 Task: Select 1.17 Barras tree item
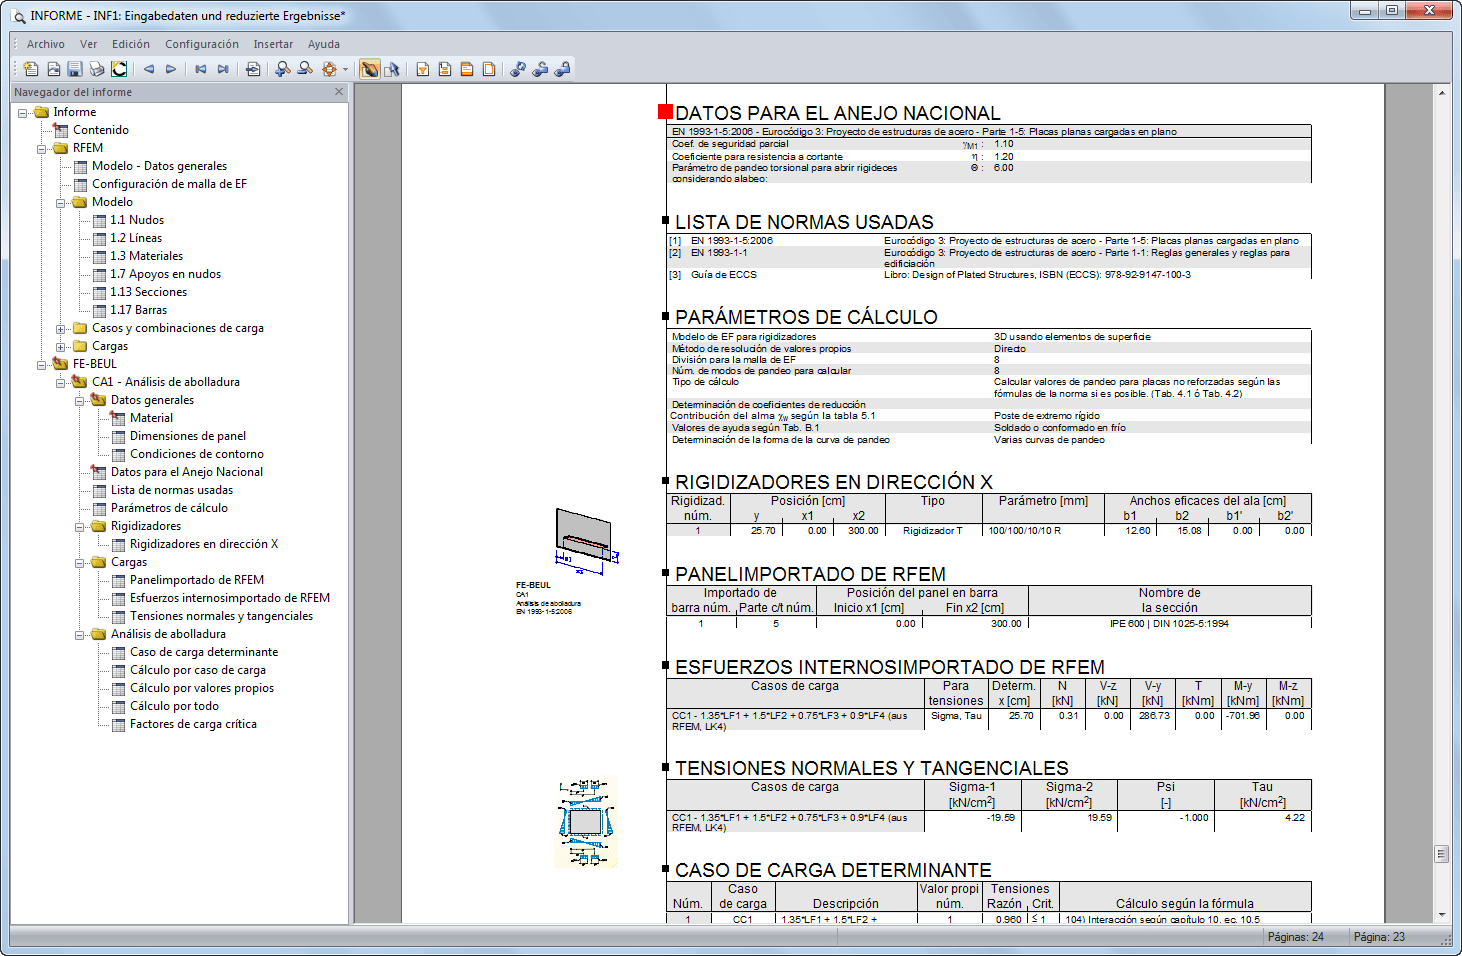tap(138, 310)
